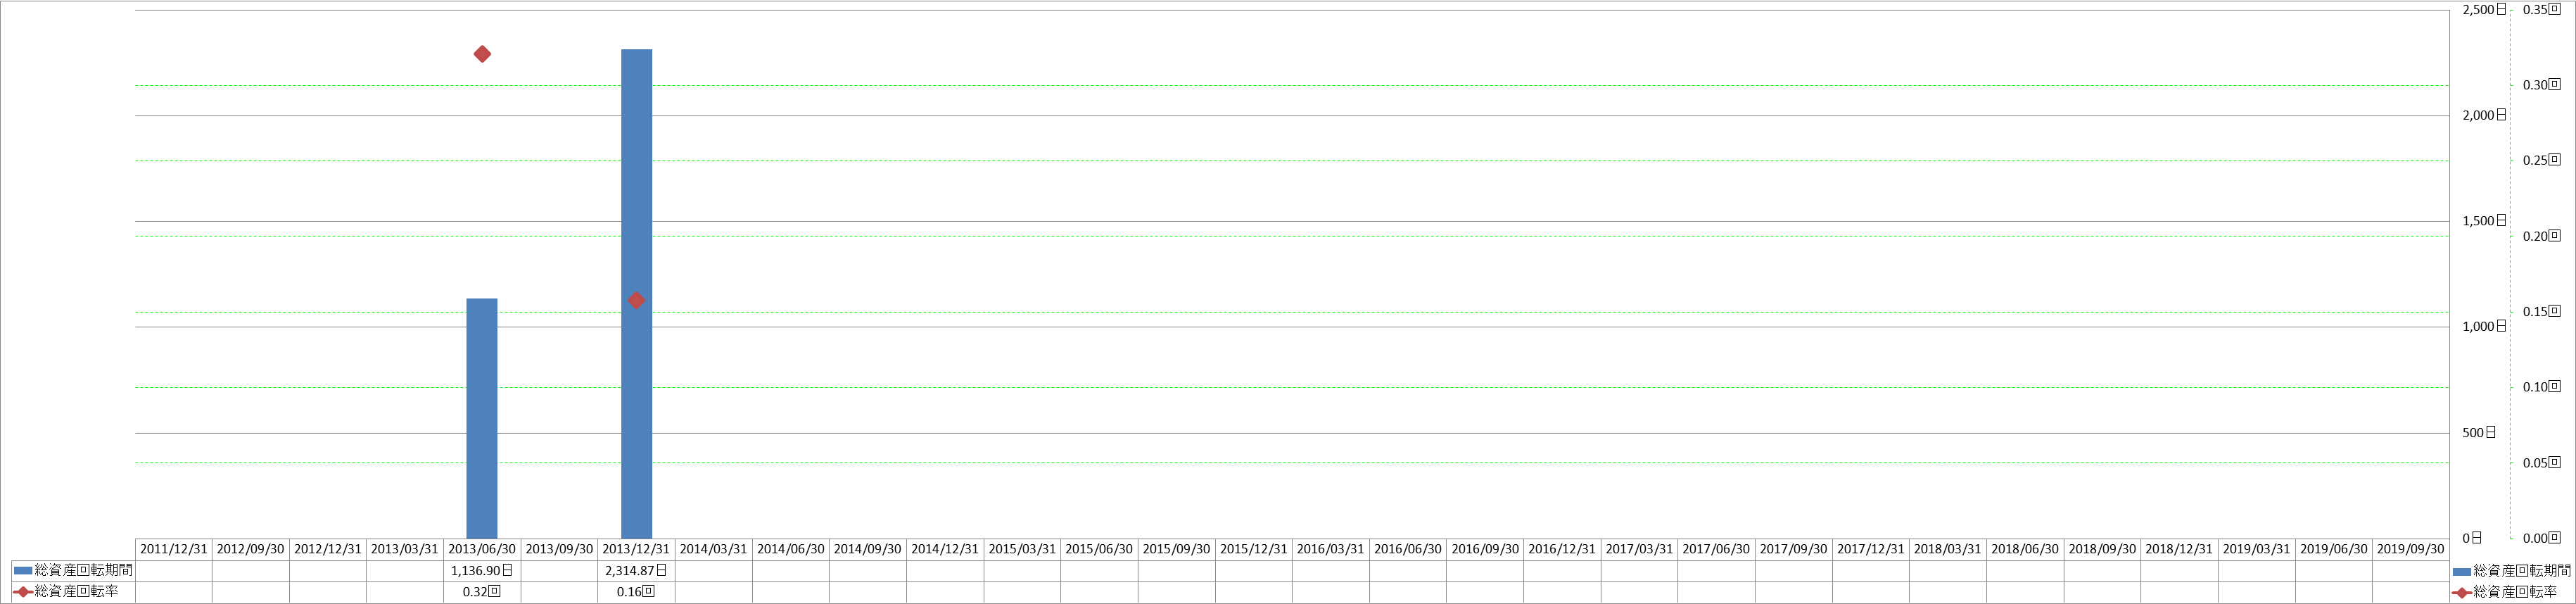The width and height of the screenshot is (2576, 604).
Task: Click the 2014/12/31 date label
Action: tap(945, 549)
